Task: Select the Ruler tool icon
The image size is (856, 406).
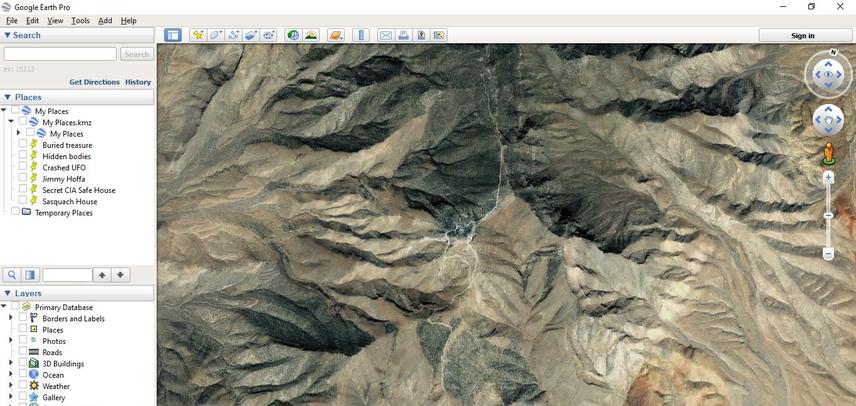Action: click(x=360, y=35)
